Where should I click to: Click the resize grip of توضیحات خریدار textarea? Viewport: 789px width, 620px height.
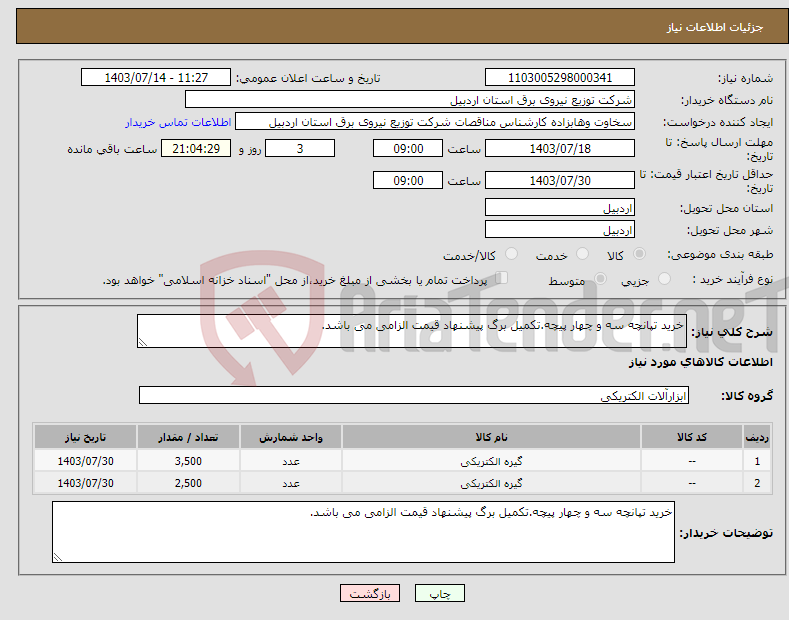pyautogui.click(x=58, y=557)
